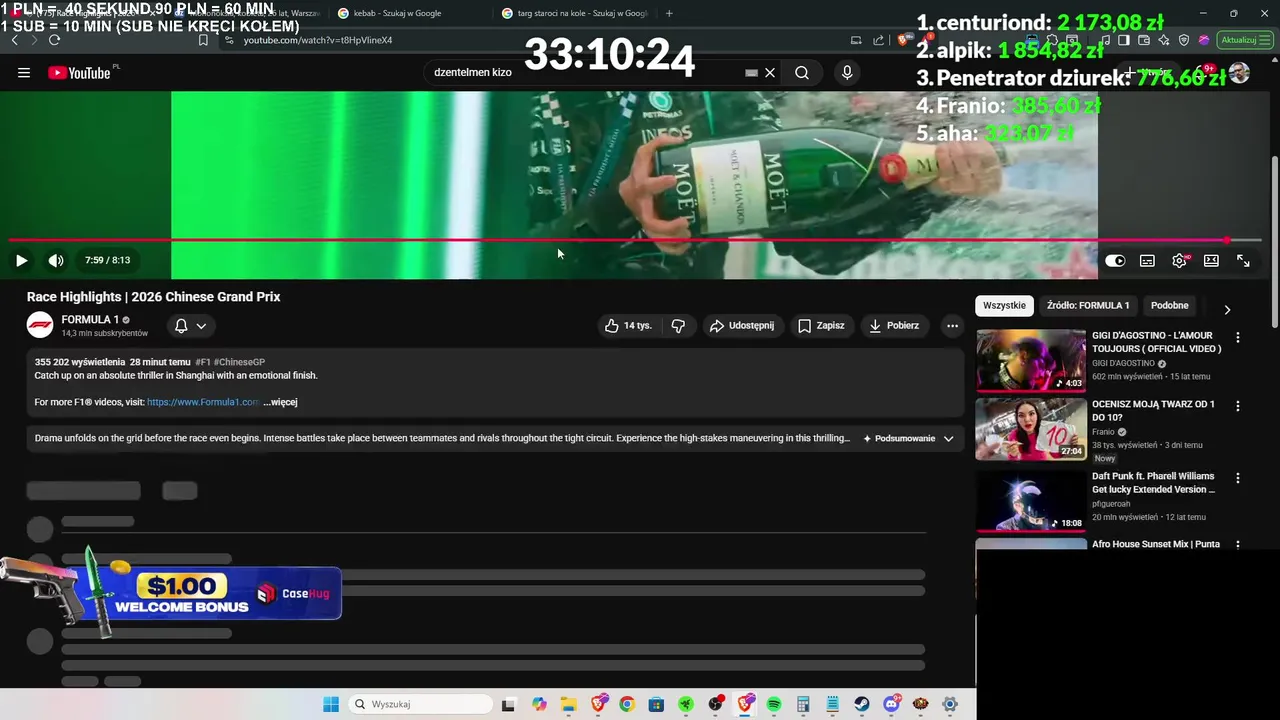Open the FORMULA 1 channel name link

point(90,320)
